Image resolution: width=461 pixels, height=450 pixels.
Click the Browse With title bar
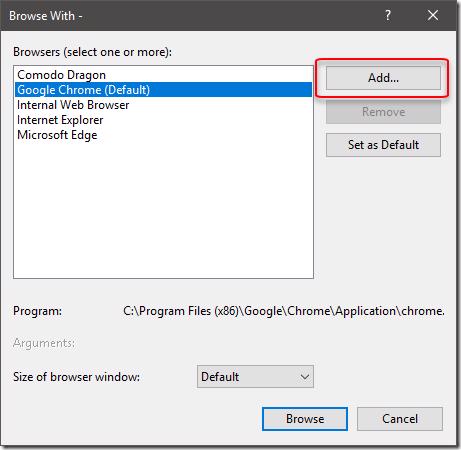pos(200,15)
